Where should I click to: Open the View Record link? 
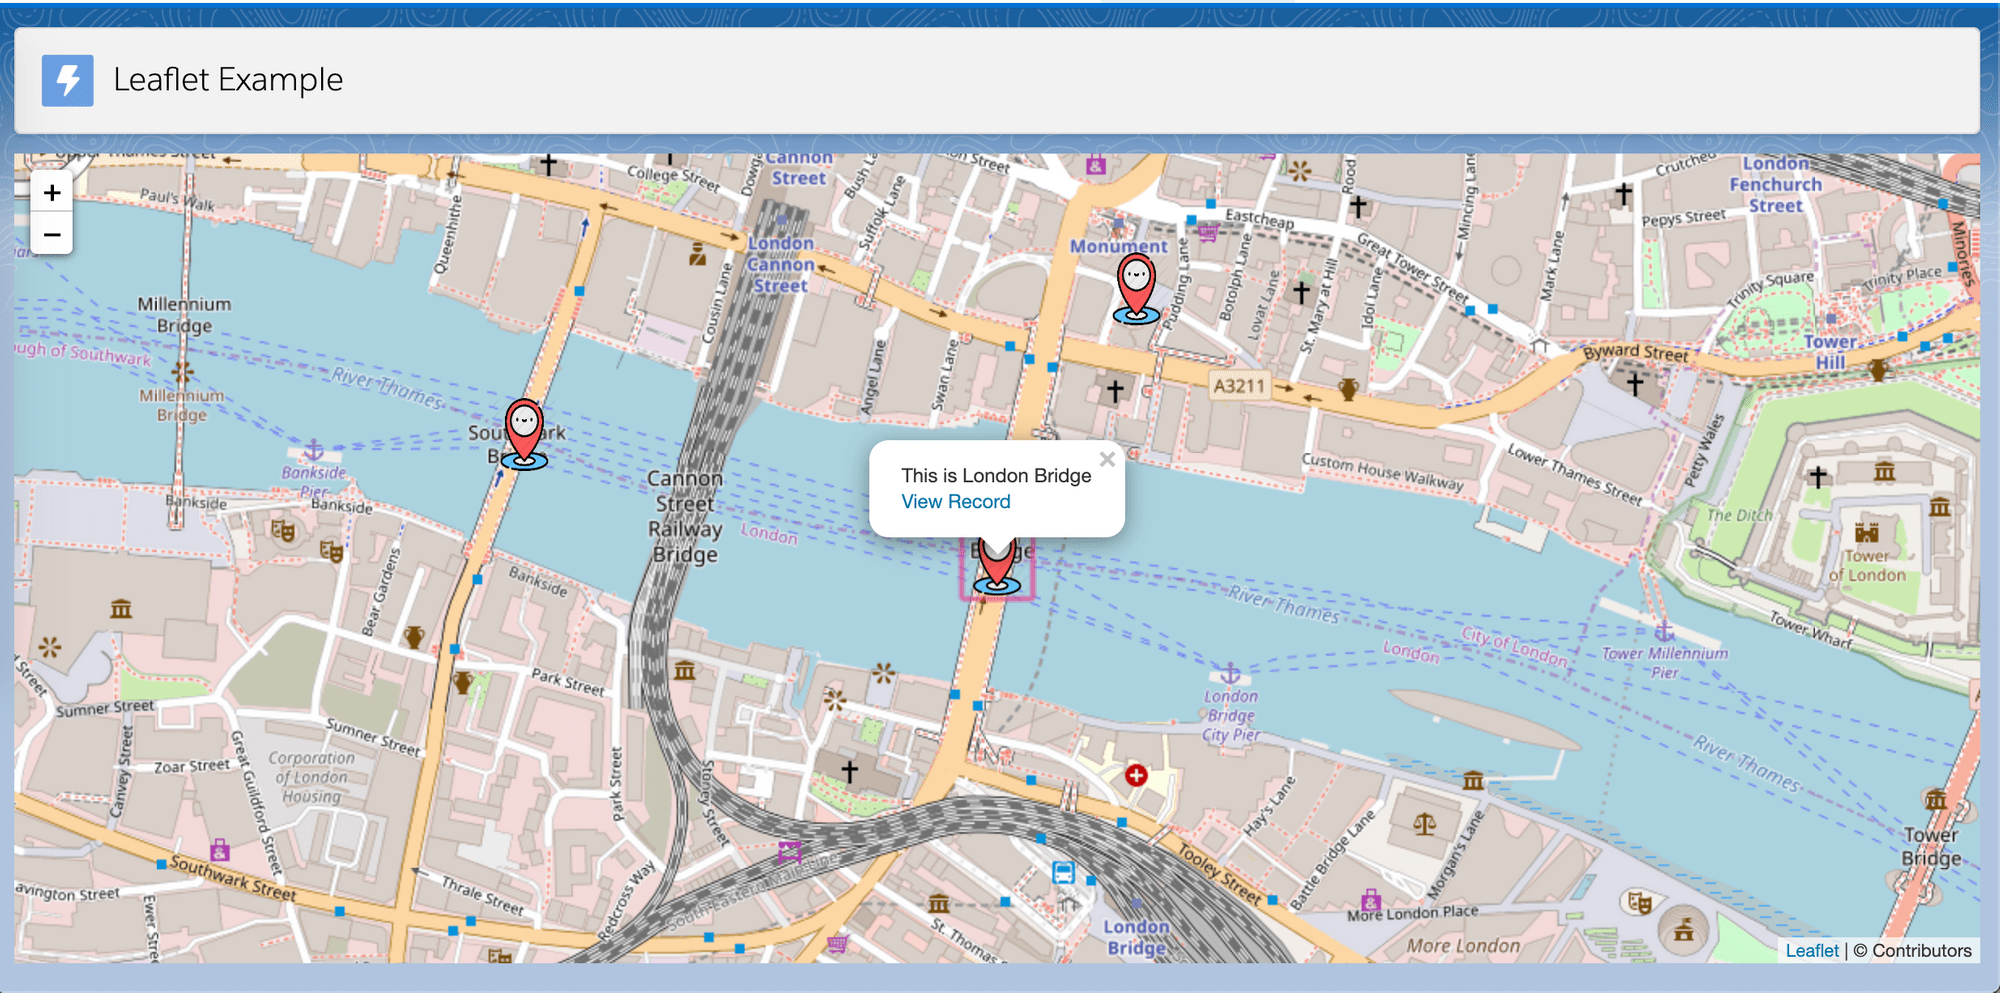(x=955, y=502)
